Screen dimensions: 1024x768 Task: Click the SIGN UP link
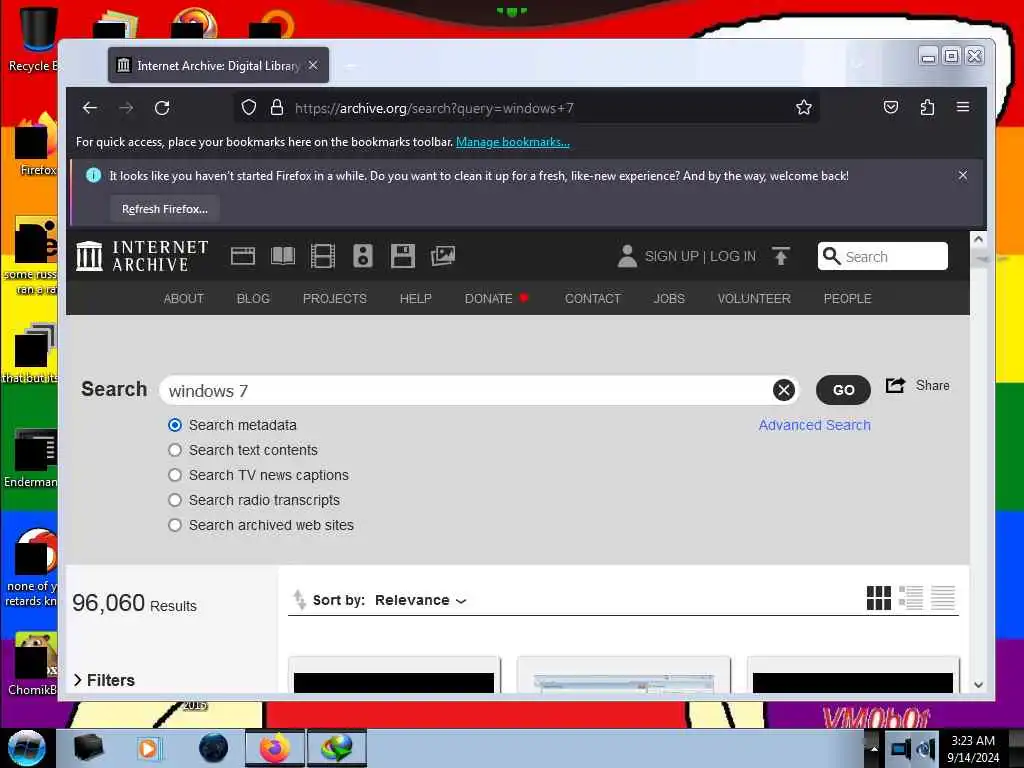pyautogui.click(x=671, y=256)
